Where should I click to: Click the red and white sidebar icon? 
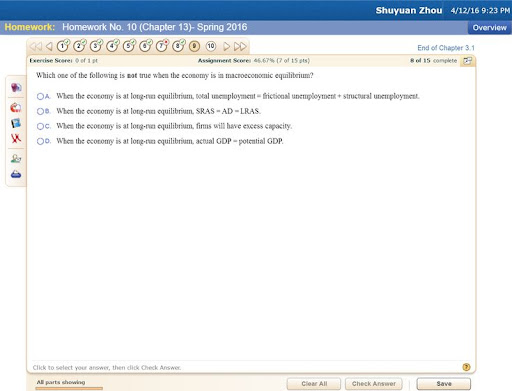(x=16, y=107)
